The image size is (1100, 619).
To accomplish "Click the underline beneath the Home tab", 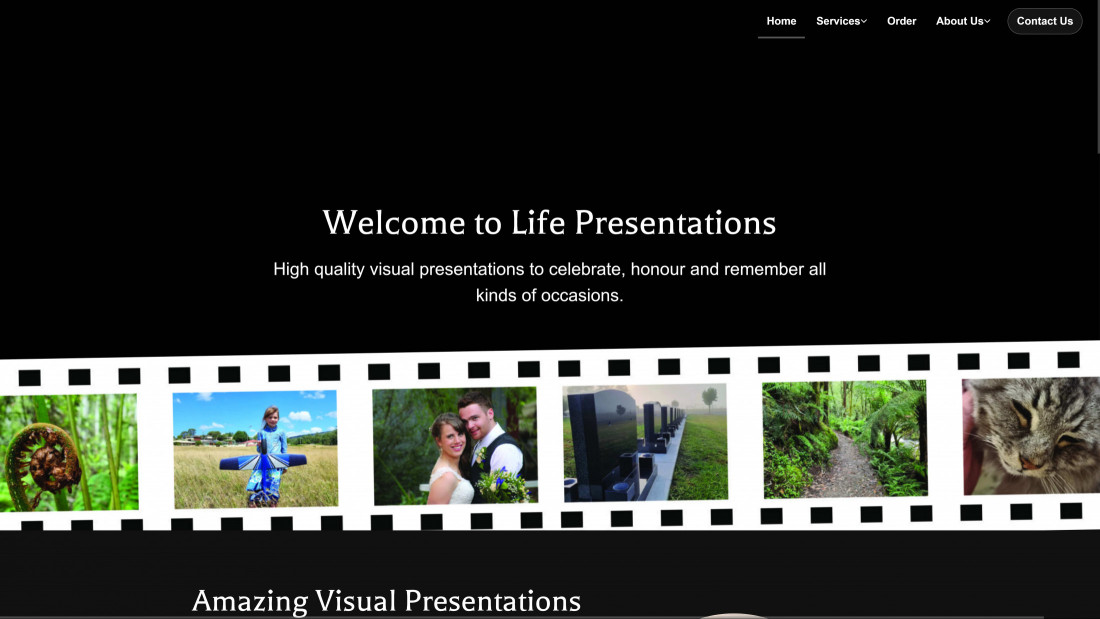I will 781,38.
